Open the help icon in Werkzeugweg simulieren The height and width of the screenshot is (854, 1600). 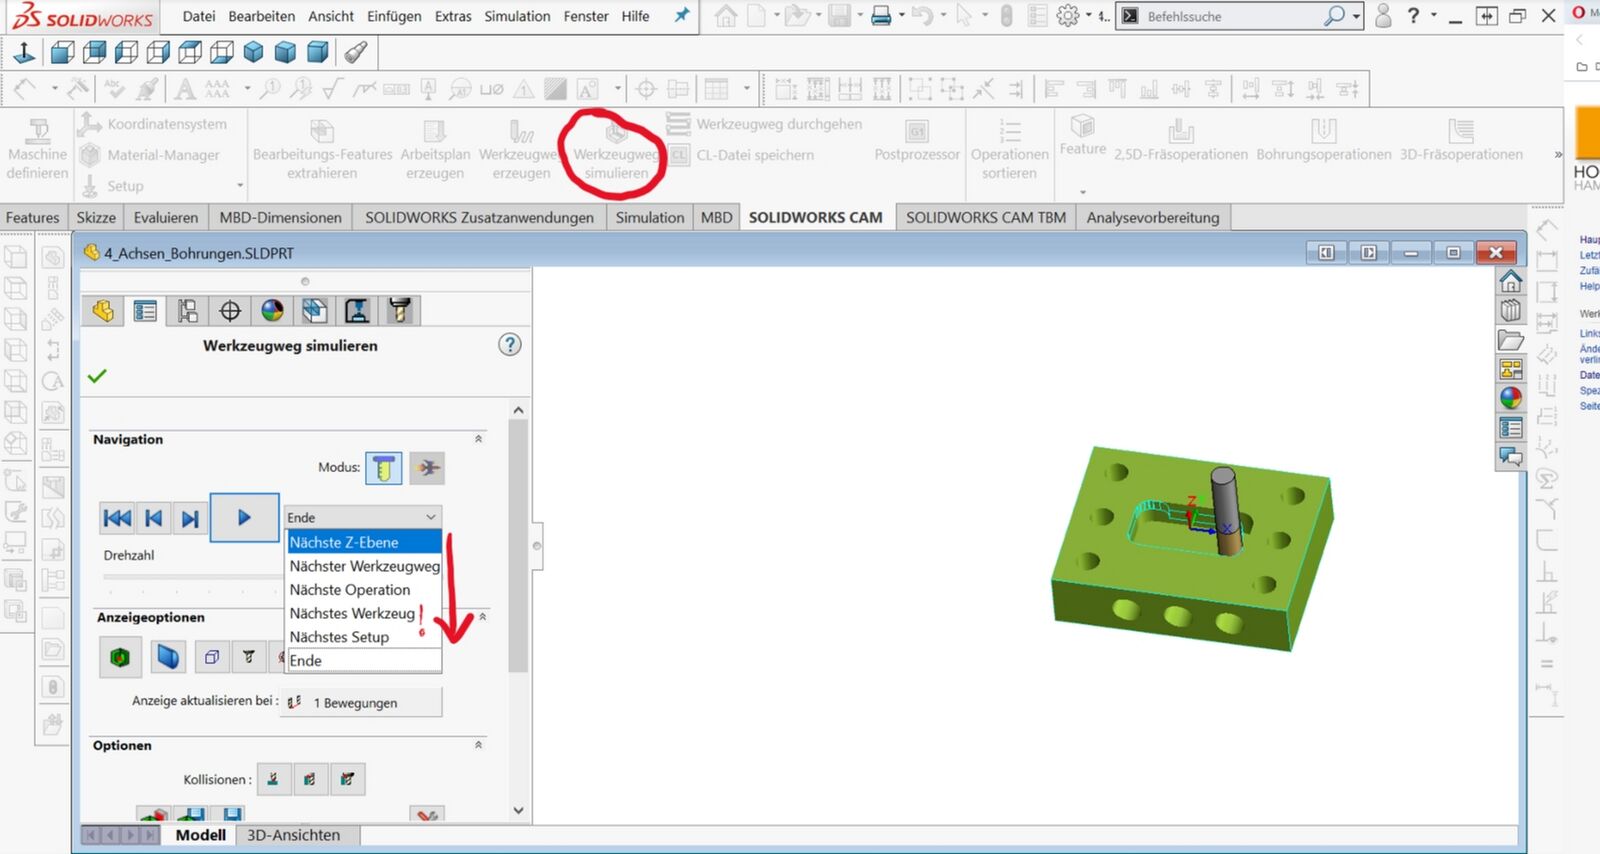510,345
